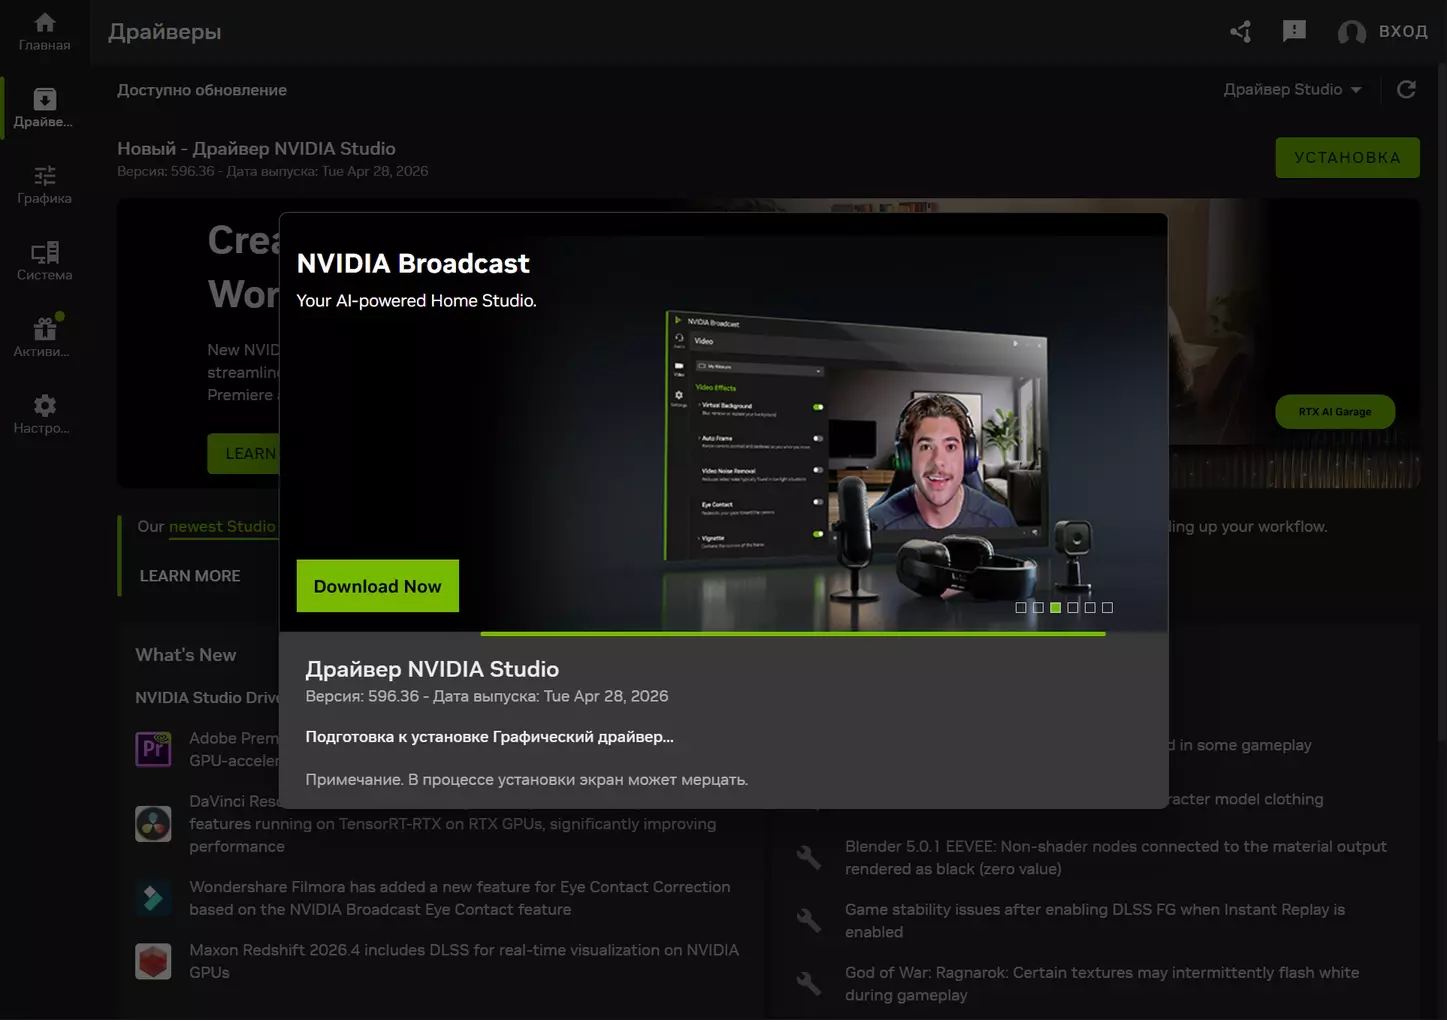Screen dimensions: 1447x1020
Task: Click LEARN MORE below the newest Studio text
Action: click(190, 576)
